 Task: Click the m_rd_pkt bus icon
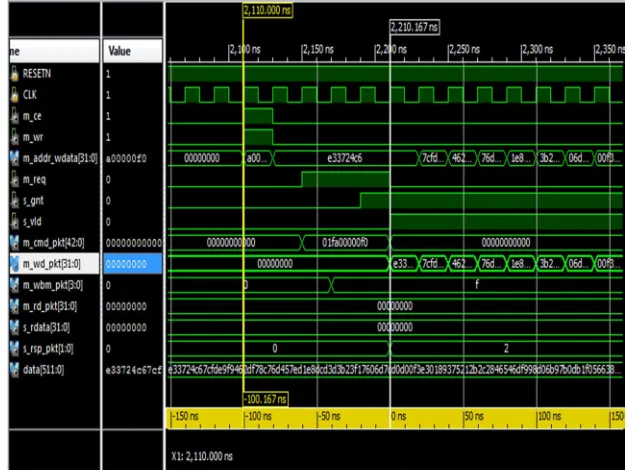(x=14, y=306)
